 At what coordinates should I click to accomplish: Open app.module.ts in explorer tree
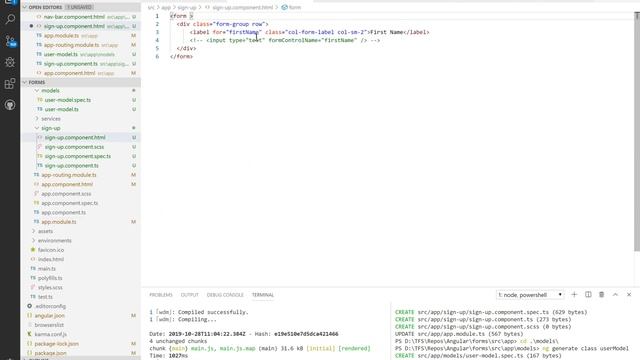[80, 222]
